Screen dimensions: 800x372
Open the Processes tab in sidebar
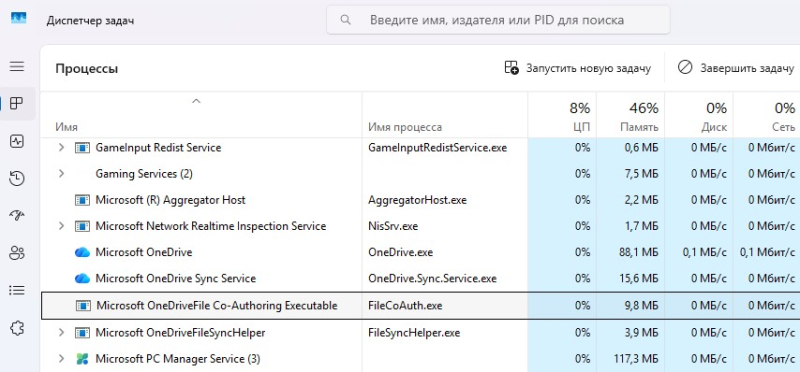[x=17, y=104]
